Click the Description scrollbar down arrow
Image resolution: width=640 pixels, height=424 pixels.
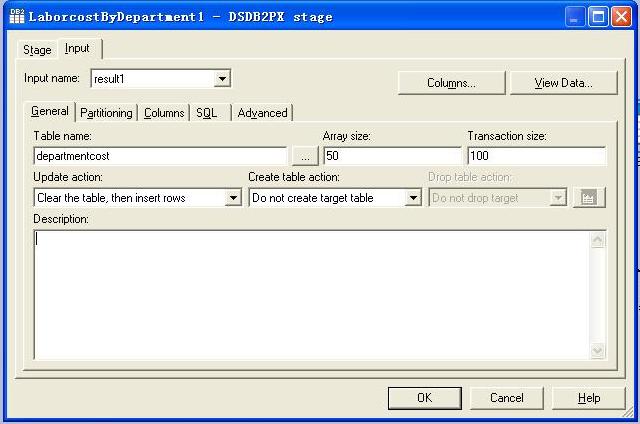597,351
